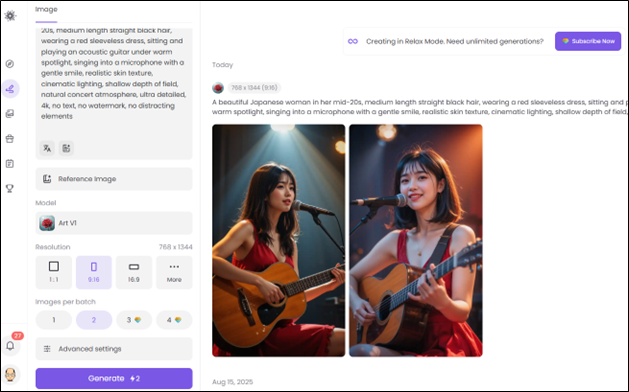Expand Advanced settings
629x392 pixels.
(114, 349)
